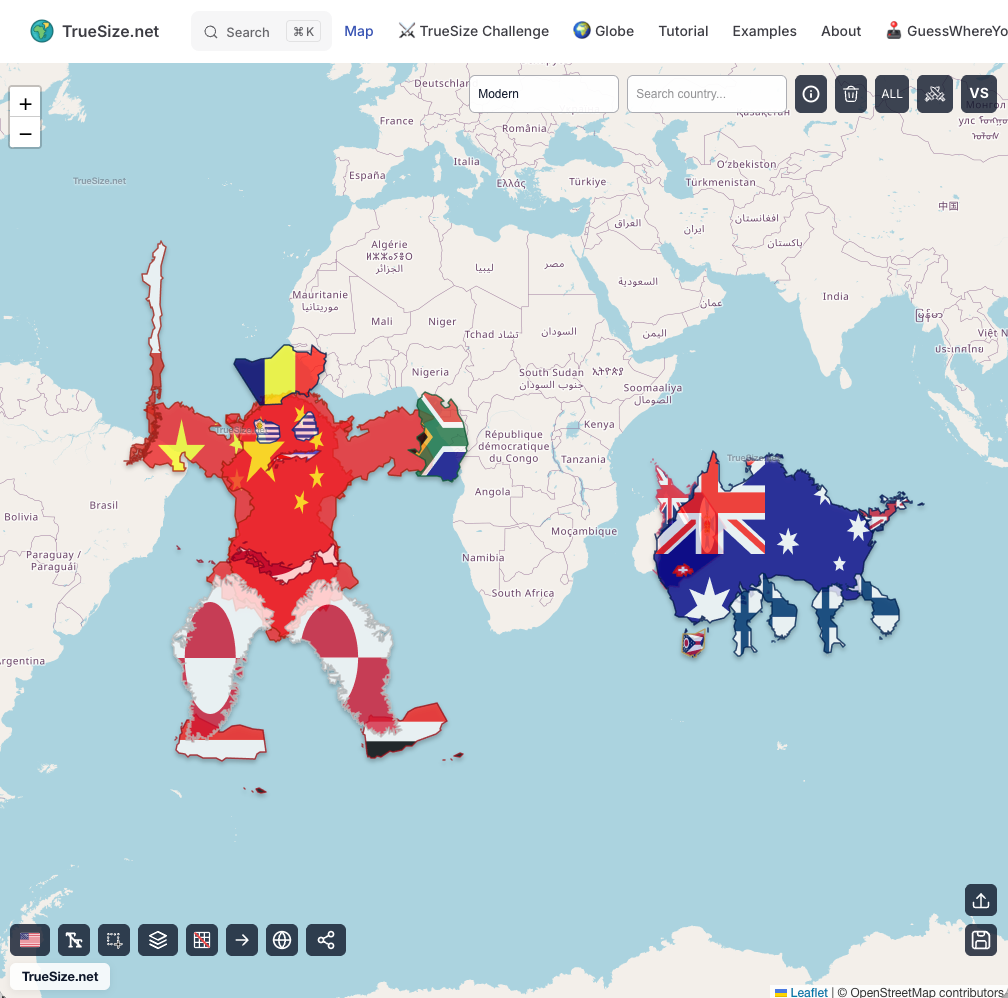Click the globe icon in bottom toolbar
1008x998 pixels.
pos(282,940)
